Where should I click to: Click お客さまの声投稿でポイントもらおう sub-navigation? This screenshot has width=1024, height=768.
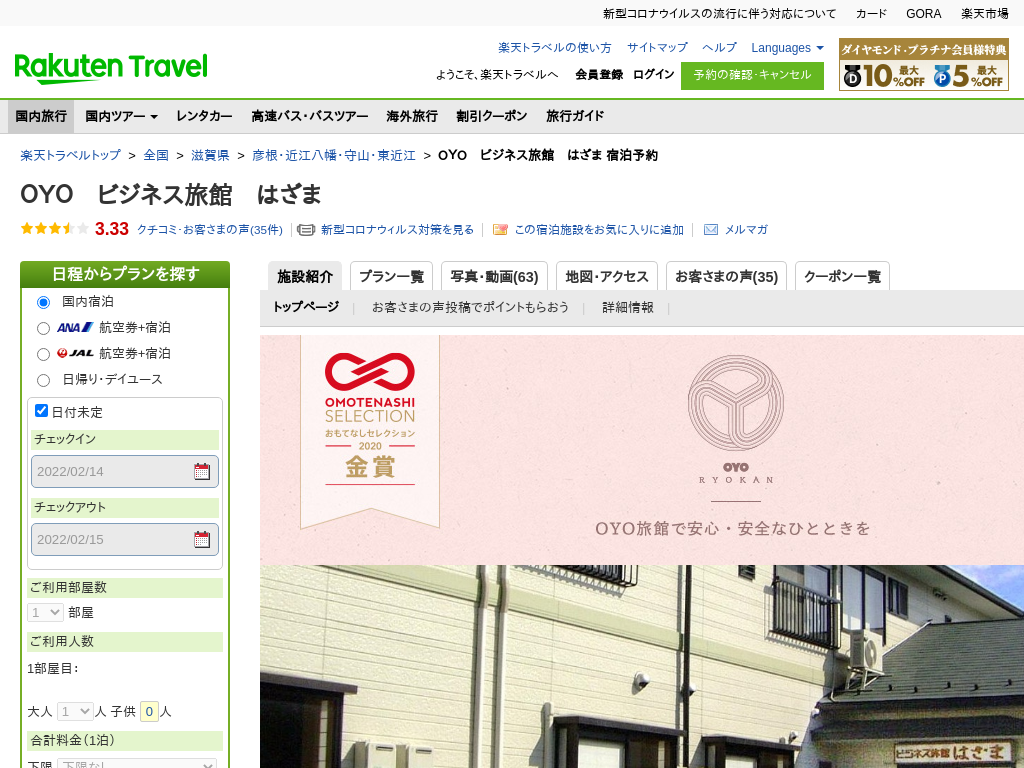pos(470,307)
